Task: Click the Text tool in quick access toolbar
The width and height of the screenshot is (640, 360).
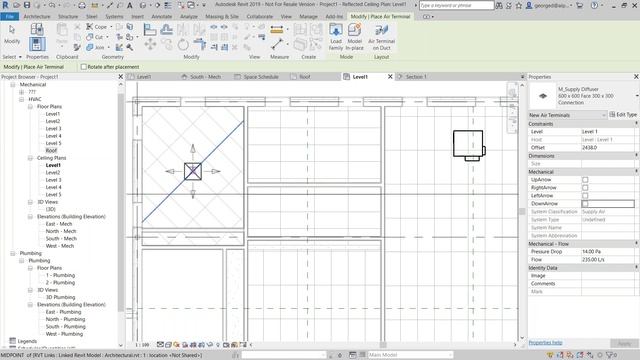Action: [130, 5]
